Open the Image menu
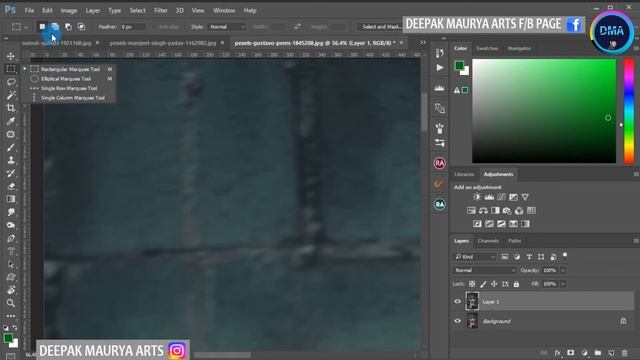 pos(69,11)
